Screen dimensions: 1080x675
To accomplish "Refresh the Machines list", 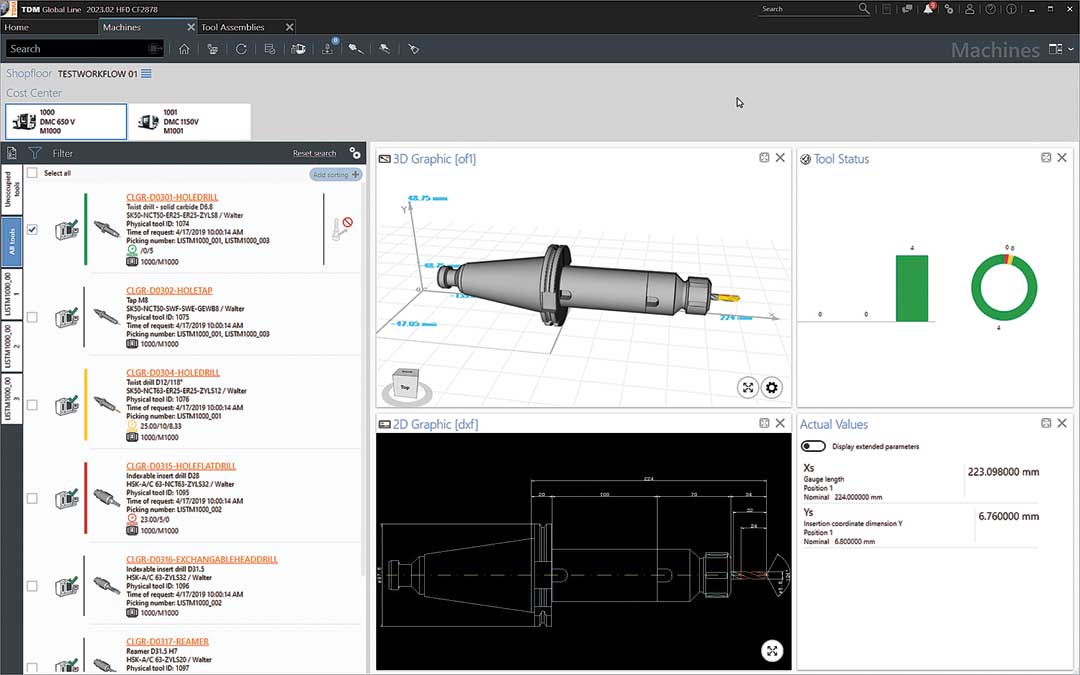I will pyautogui.click(x=241, y=49).
